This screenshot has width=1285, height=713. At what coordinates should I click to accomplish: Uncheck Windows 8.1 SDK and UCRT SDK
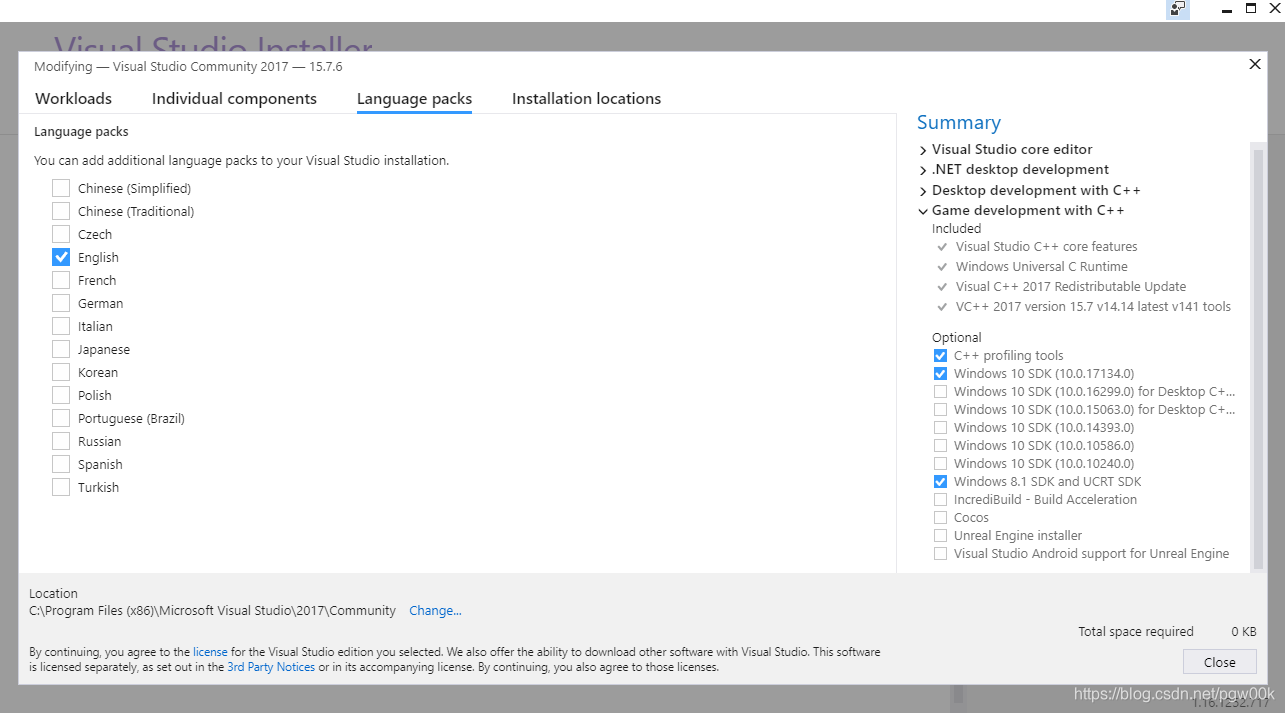[940, 481]
